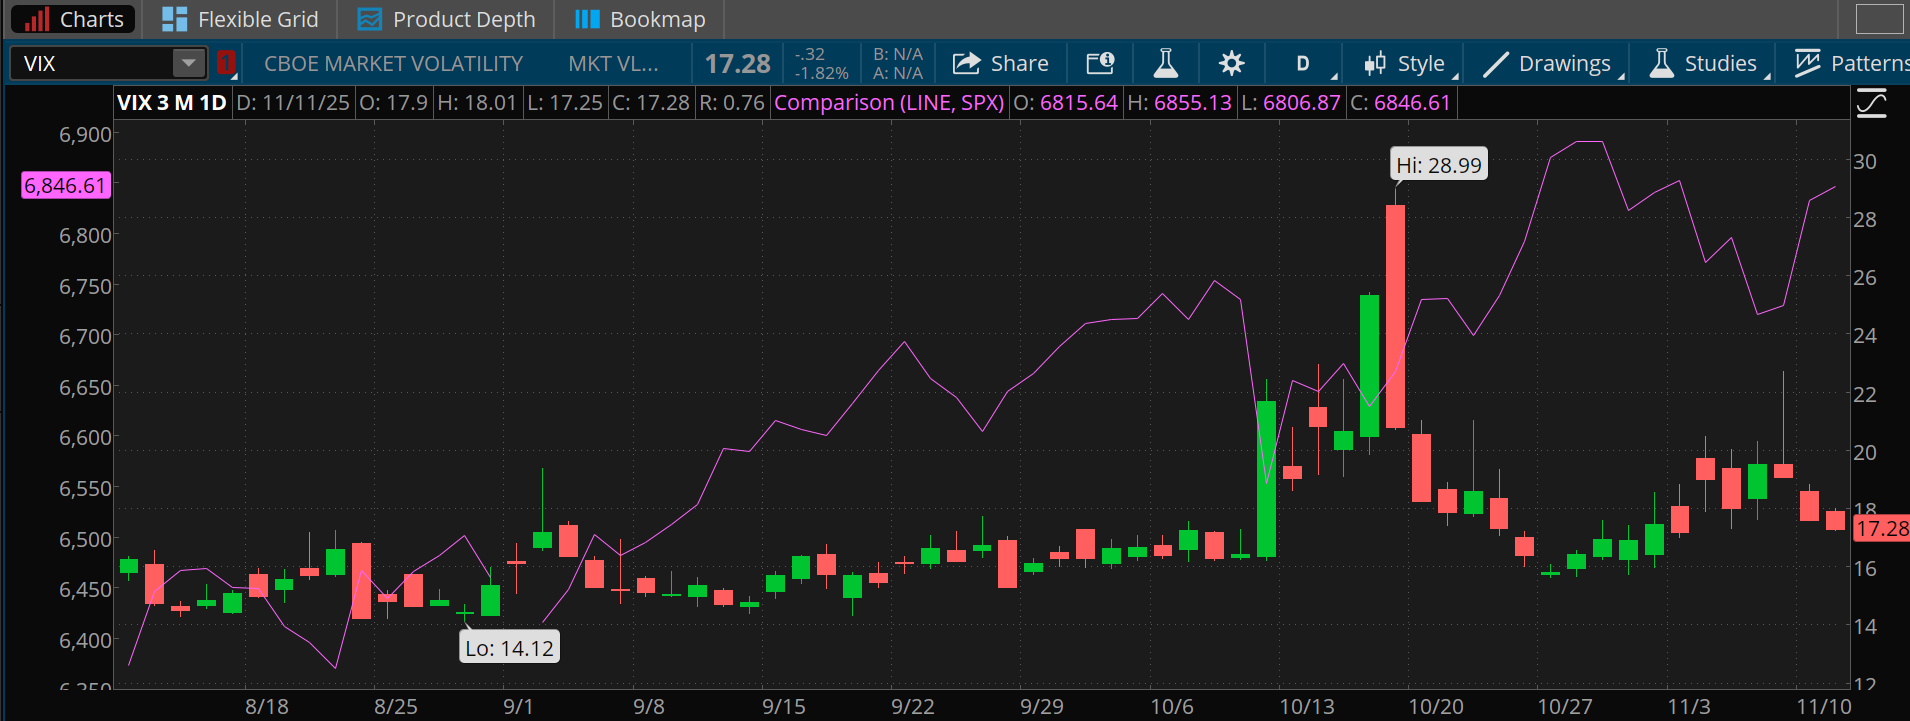
Task: Open Edit Studies flask icon
Action: pos(1165,64)
